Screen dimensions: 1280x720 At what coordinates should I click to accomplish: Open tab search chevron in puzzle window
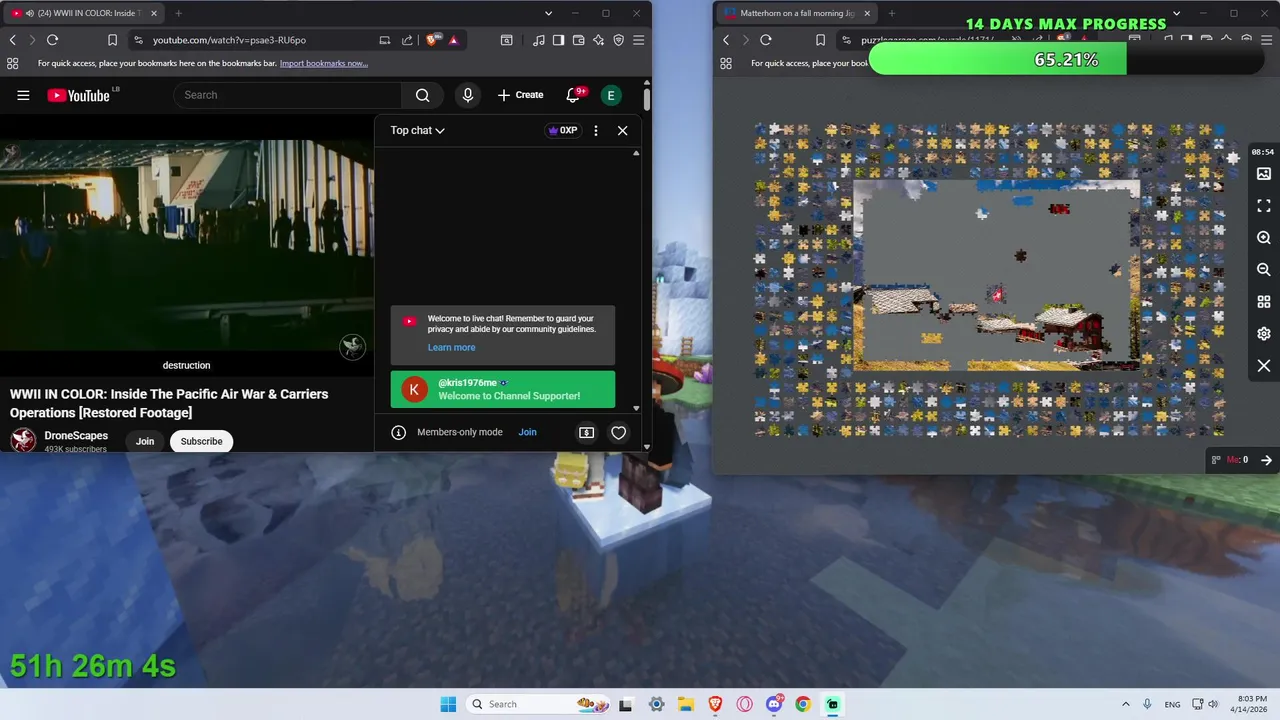pos(1177,13)
